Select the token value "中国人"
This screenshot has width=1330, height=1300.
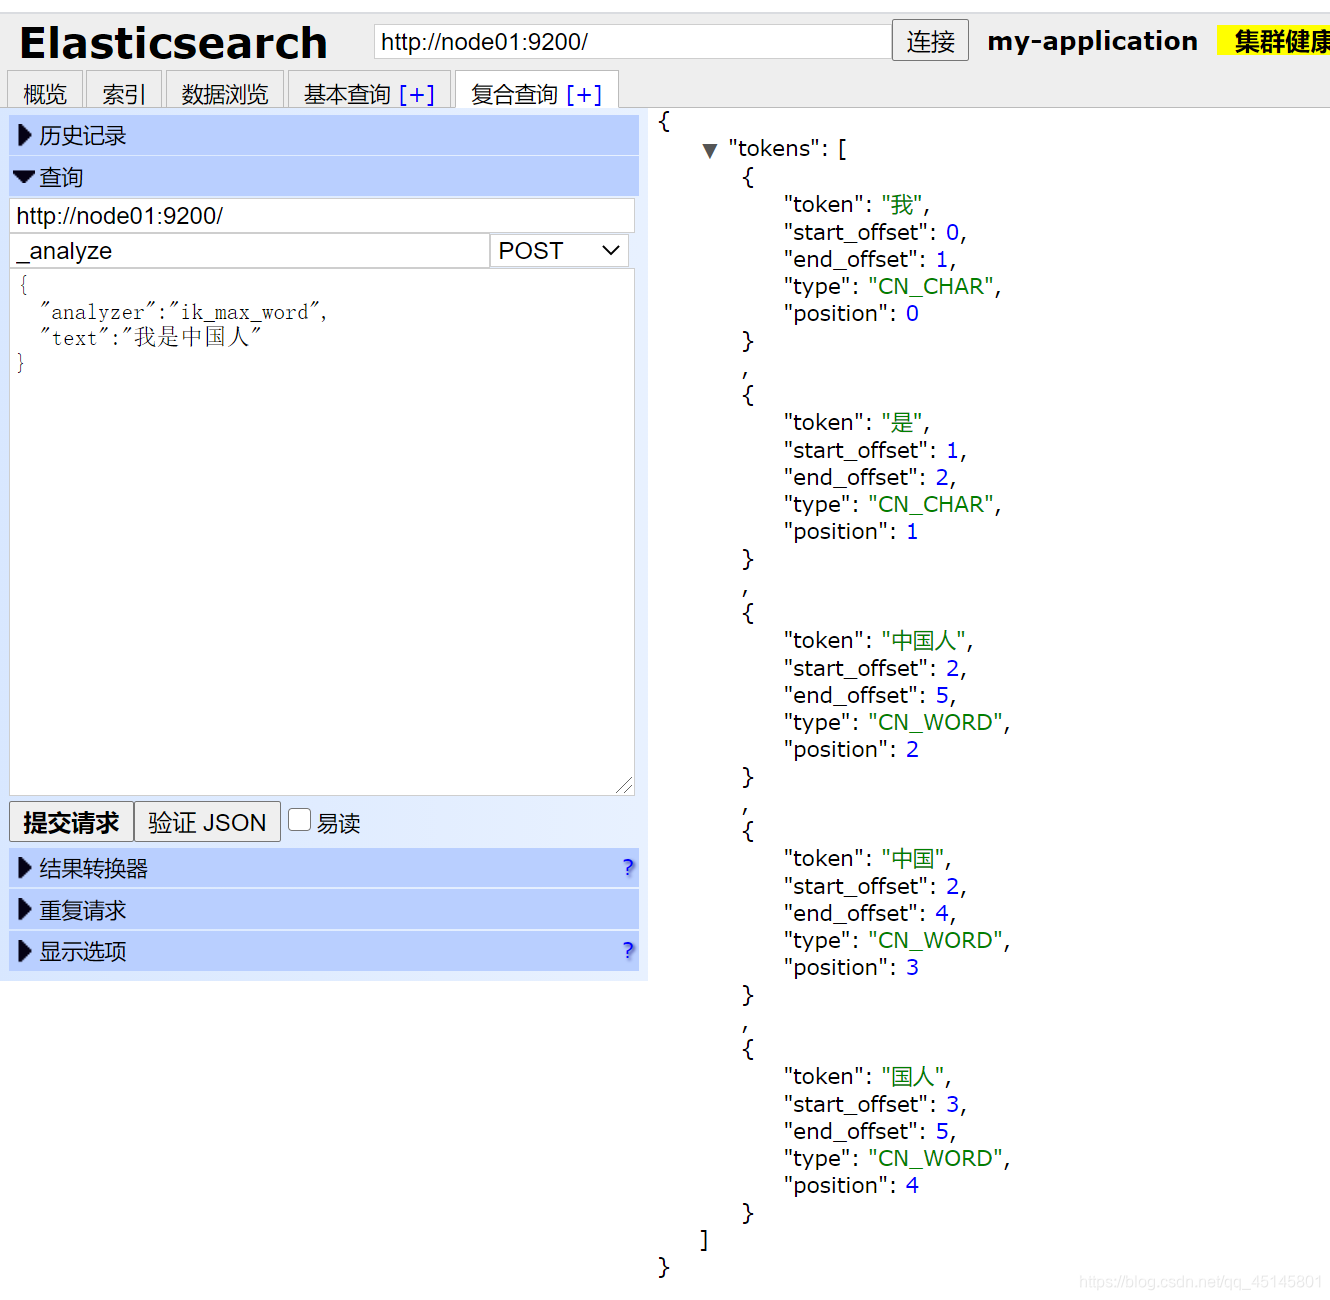924,640
